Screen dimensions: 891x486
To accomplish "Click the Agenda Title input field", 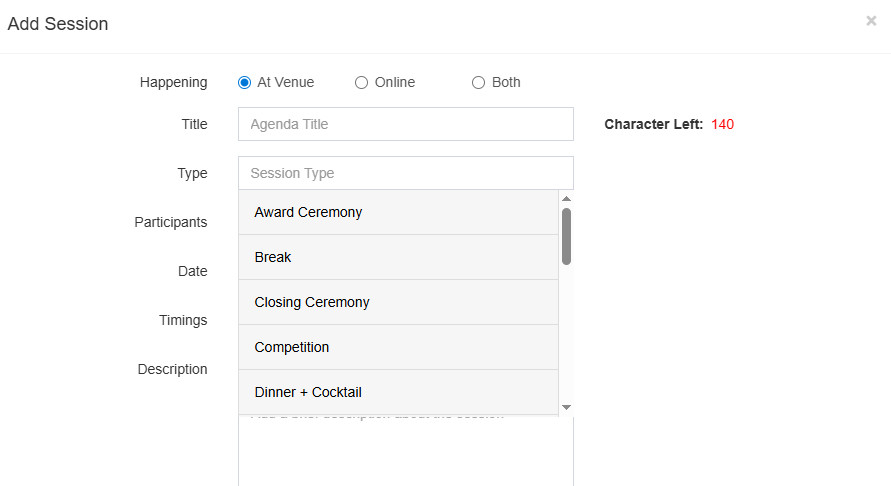I will [405, 124].
